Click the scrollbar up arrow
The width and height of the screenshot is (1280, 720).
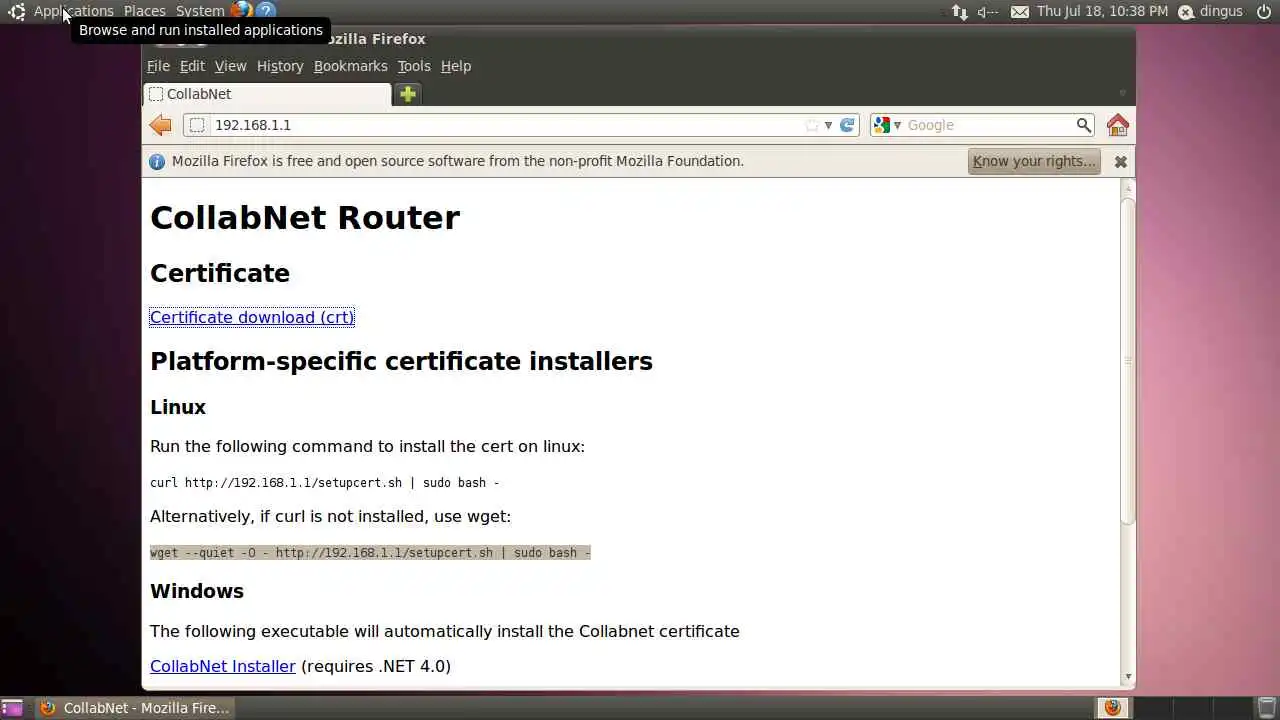pos(1128,187)
